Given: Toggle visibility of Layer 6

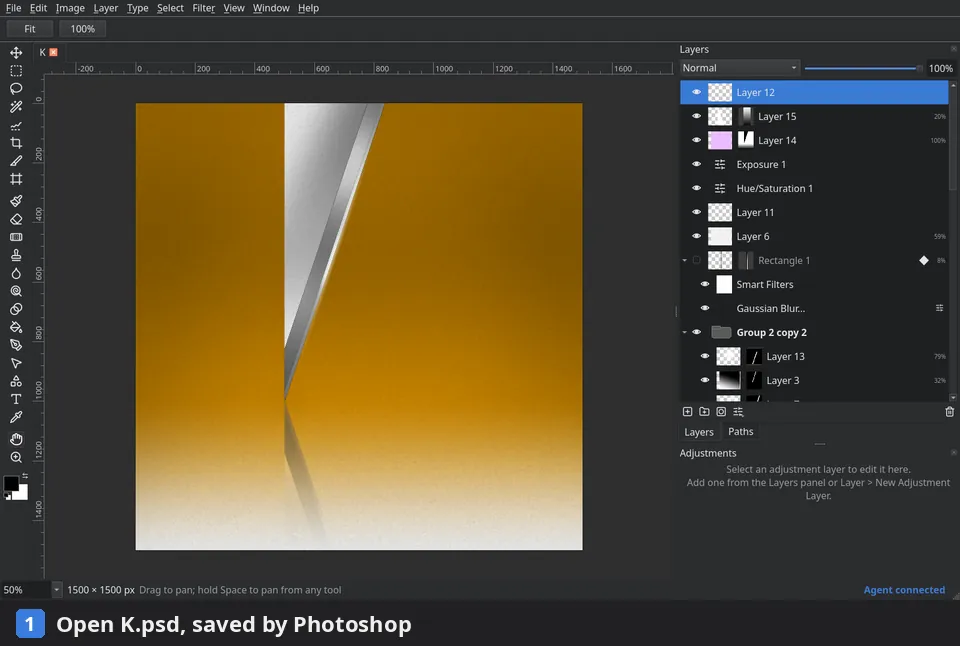Looking at the screenshot, I should pyautogui.click(x=697, y=236).
